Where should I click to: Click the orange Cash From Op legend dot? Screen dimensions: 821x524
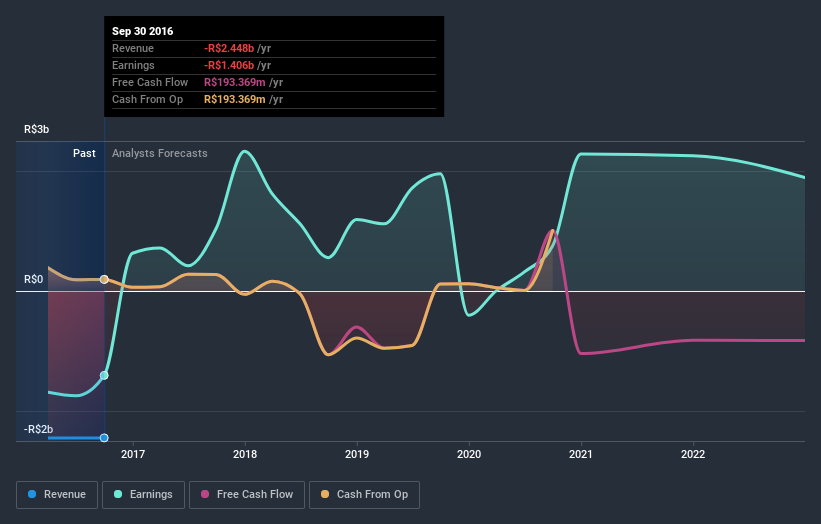[325, 494]
